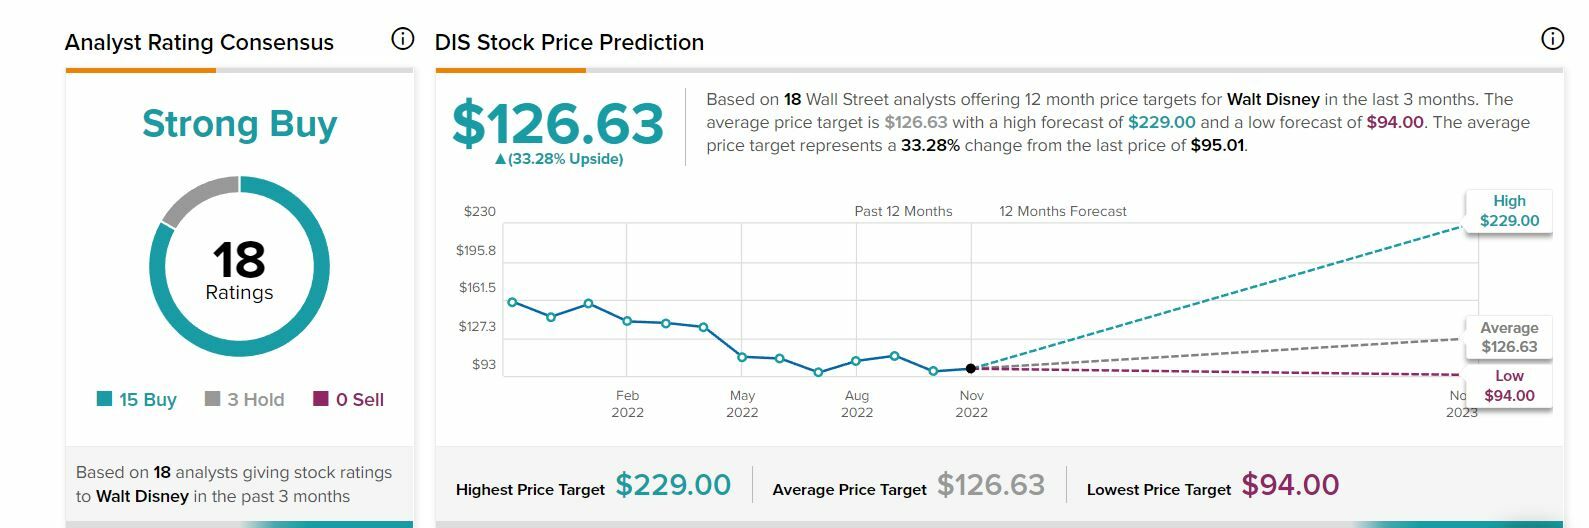Click the teal Buy legend square

(x=104, y=399)
